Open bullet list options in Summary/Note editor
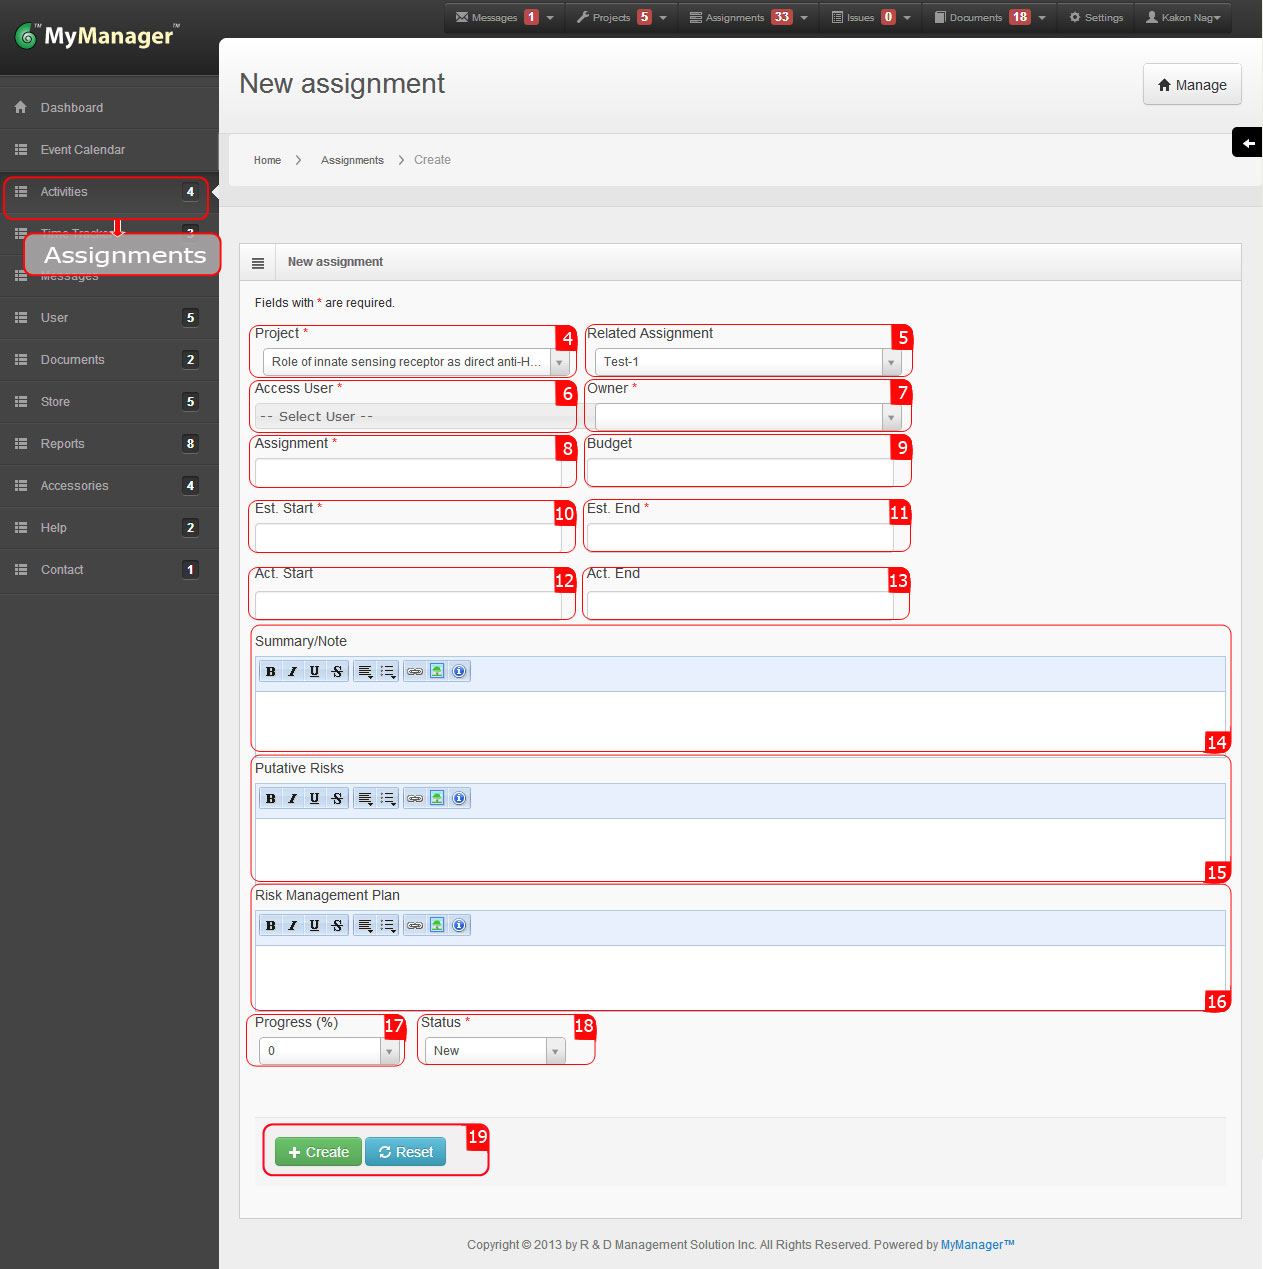1263x1269 pixels. [x=388, y=672]
